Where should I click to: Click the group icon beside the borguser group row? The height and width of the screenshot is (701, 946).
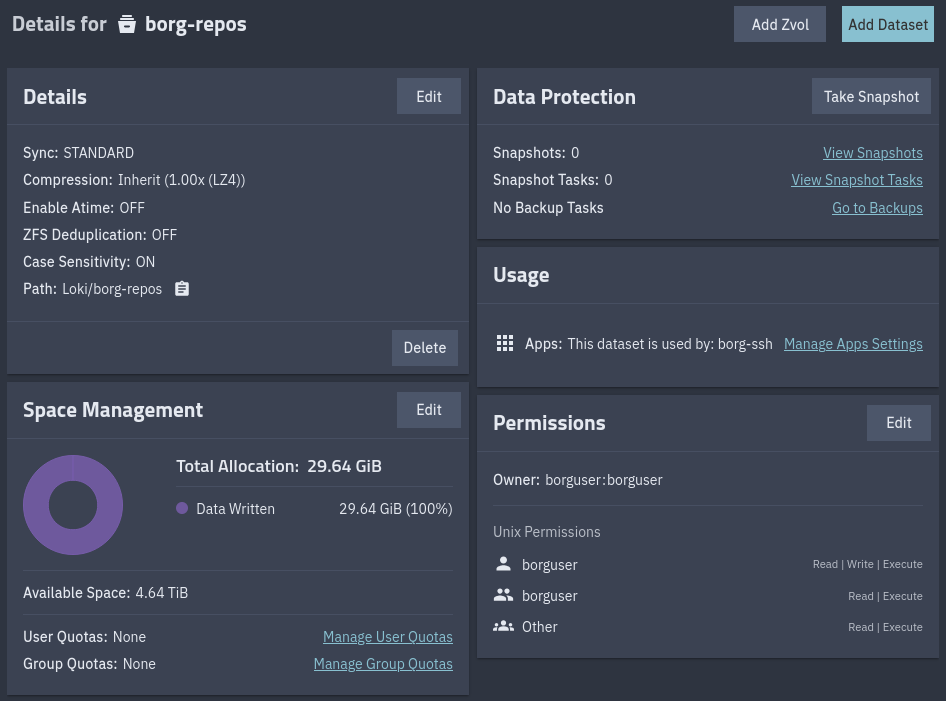503,594
